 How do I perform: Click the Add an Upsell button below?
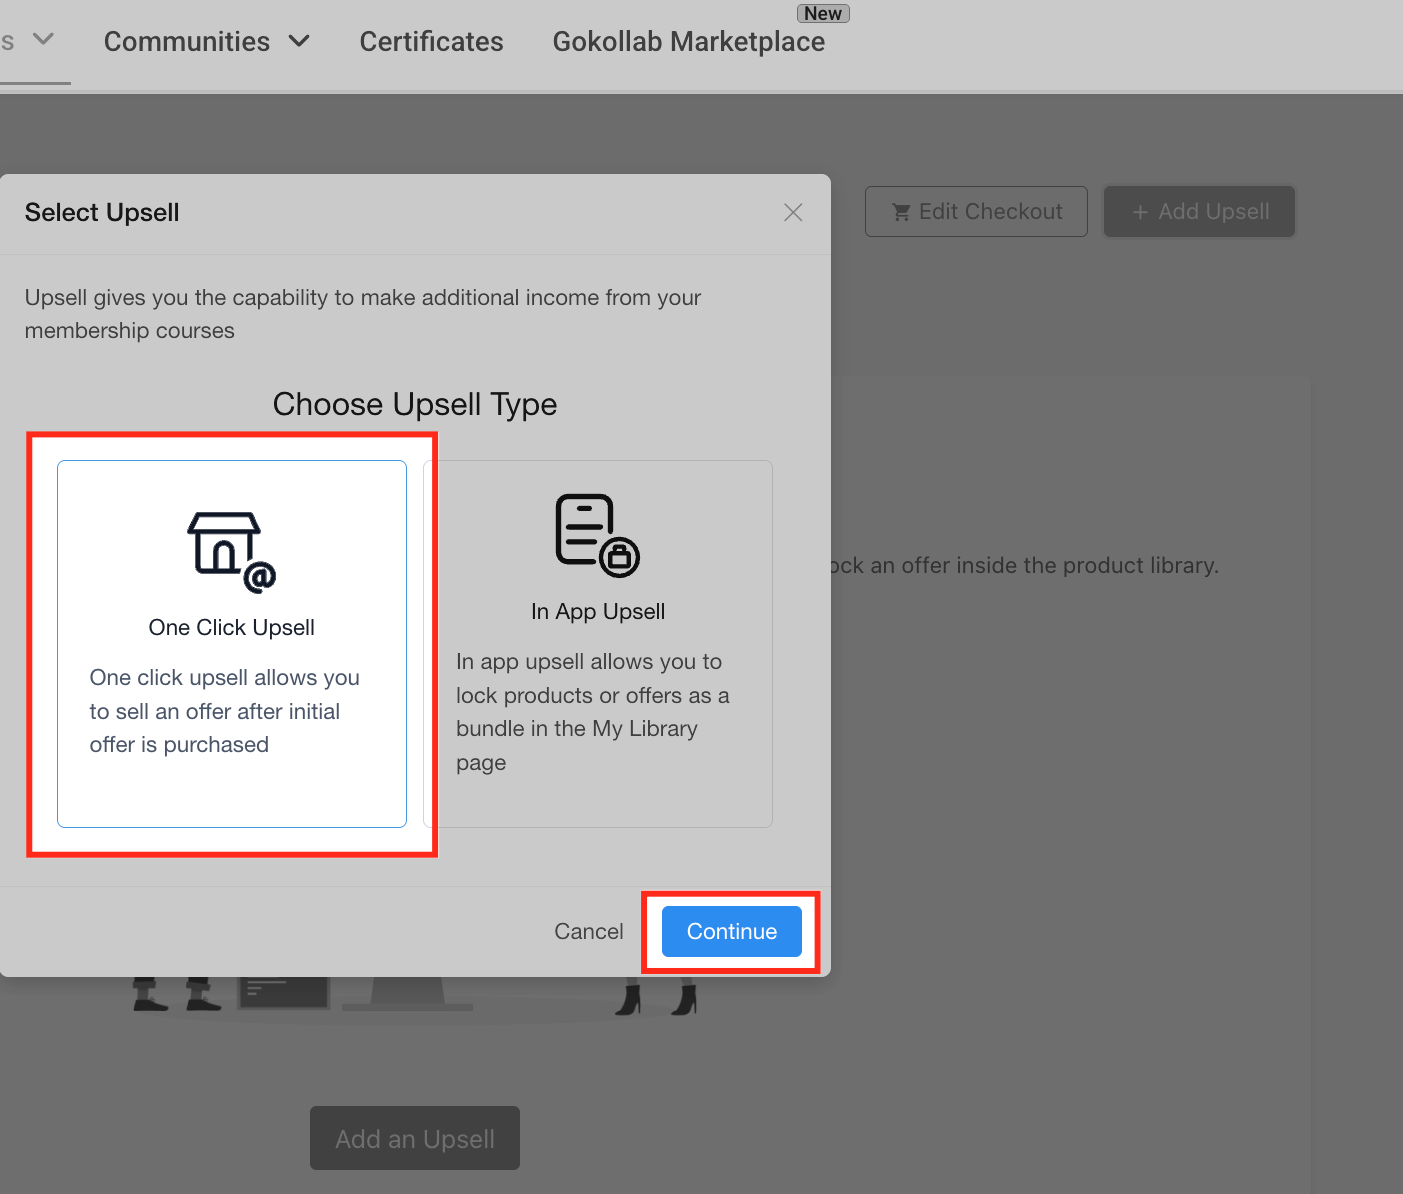point(415,1138)
